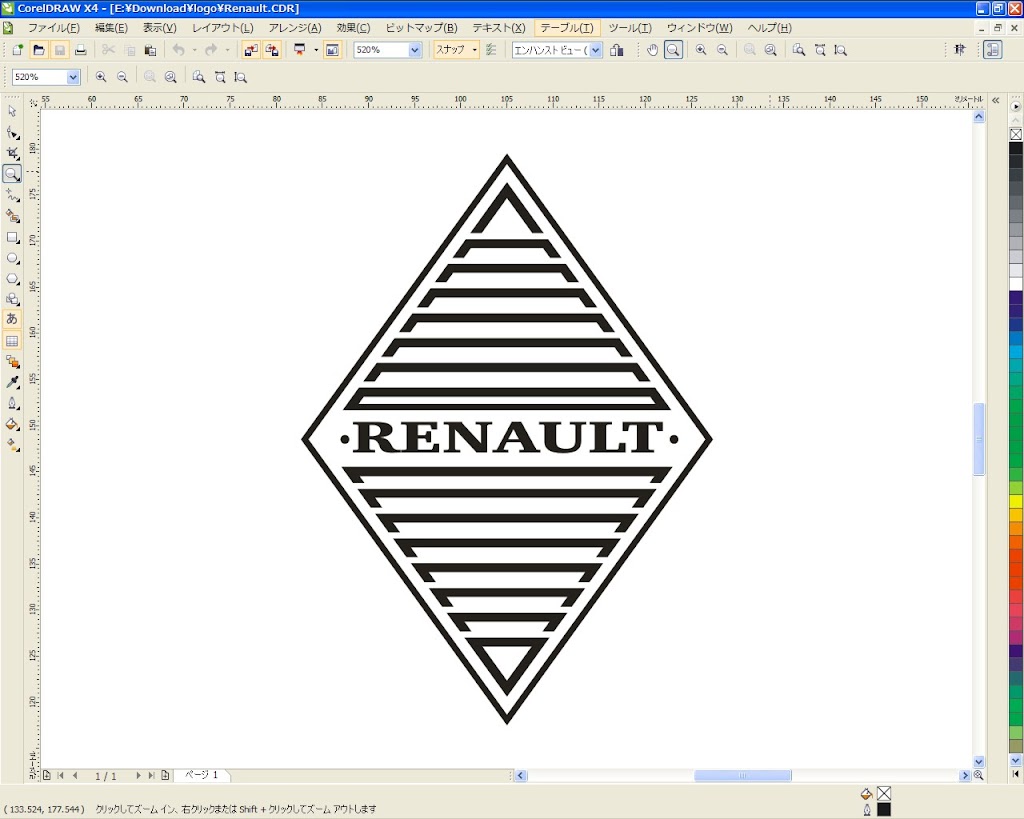Click the Export icon
Screen dimensions: 1024x819
272,50
